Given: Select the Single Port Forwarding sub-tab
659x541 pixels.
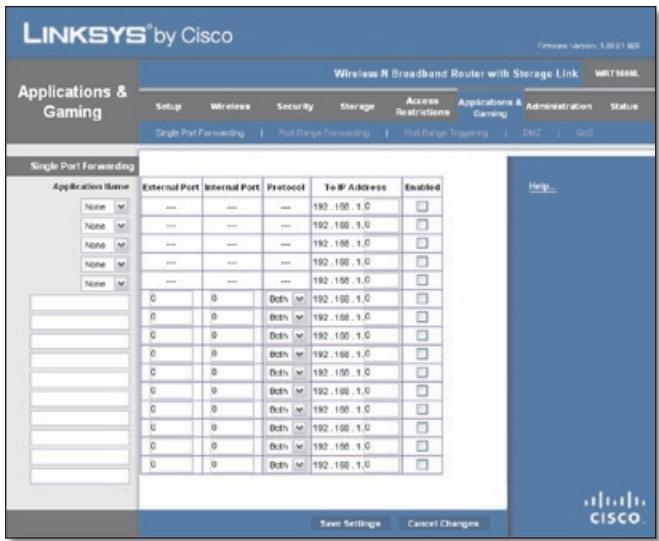Looking at the screenshot, I should (x=200, y=133).
